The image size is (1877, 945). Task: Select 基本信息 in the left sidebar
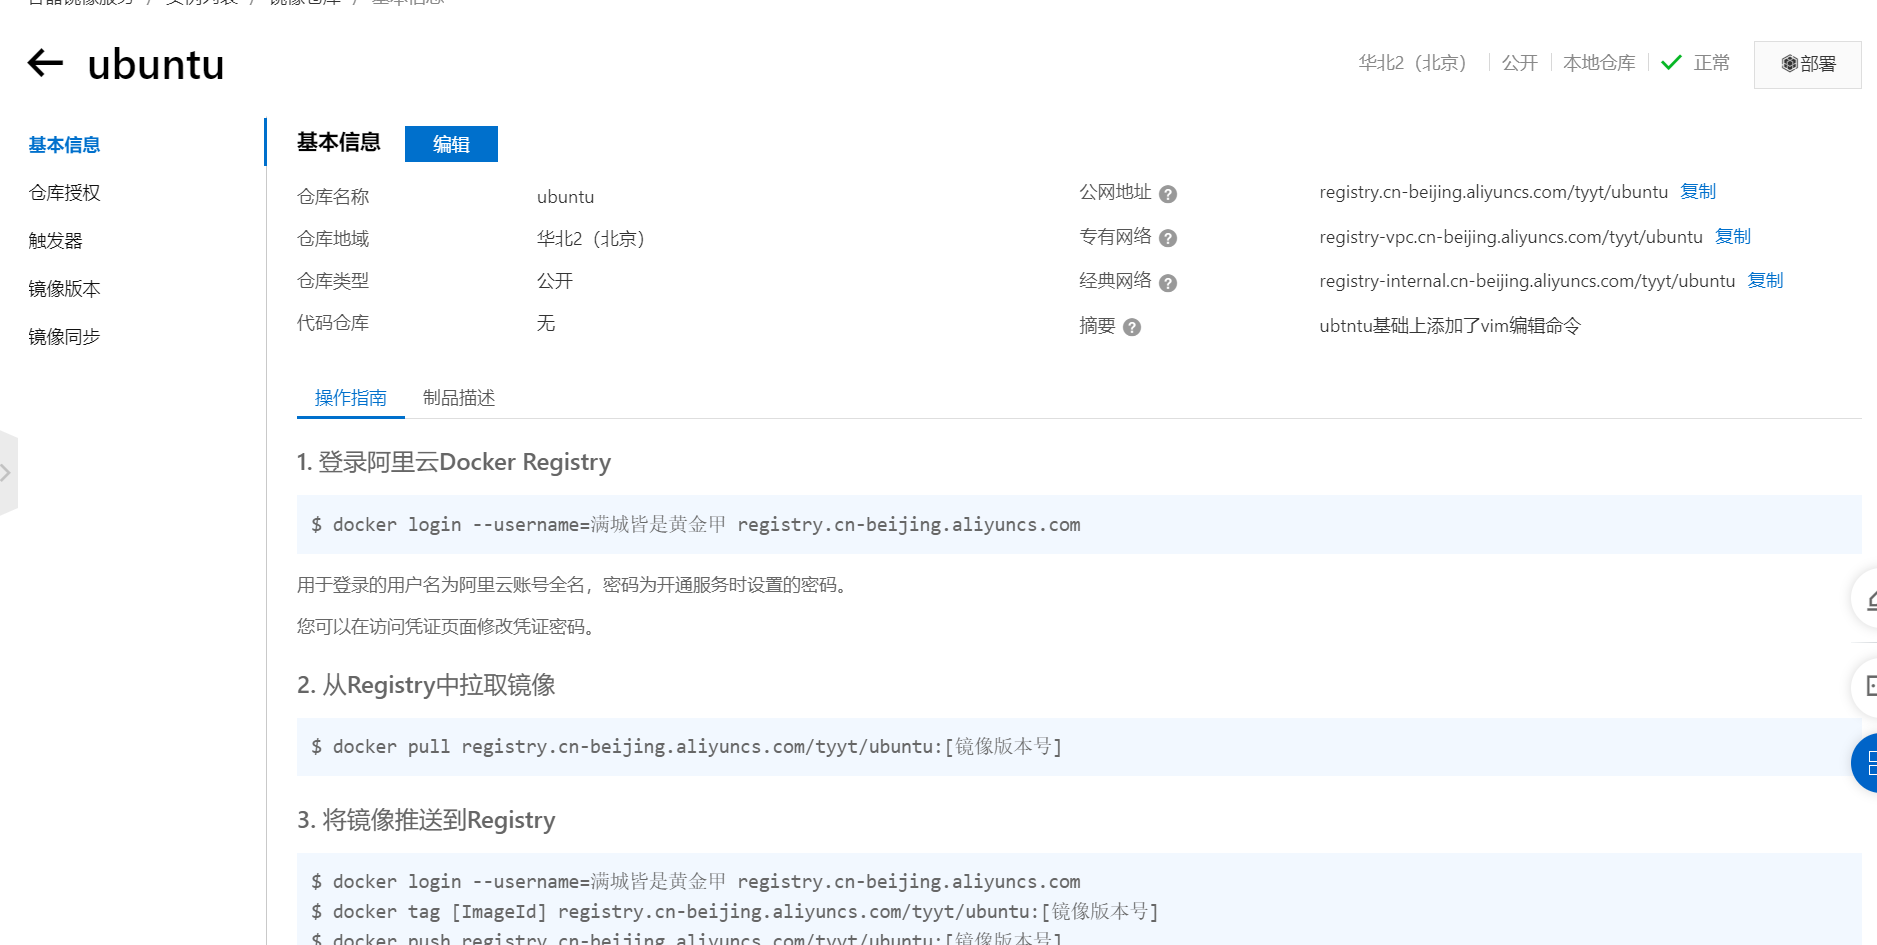pyautogui.click(x=64, y=145)
